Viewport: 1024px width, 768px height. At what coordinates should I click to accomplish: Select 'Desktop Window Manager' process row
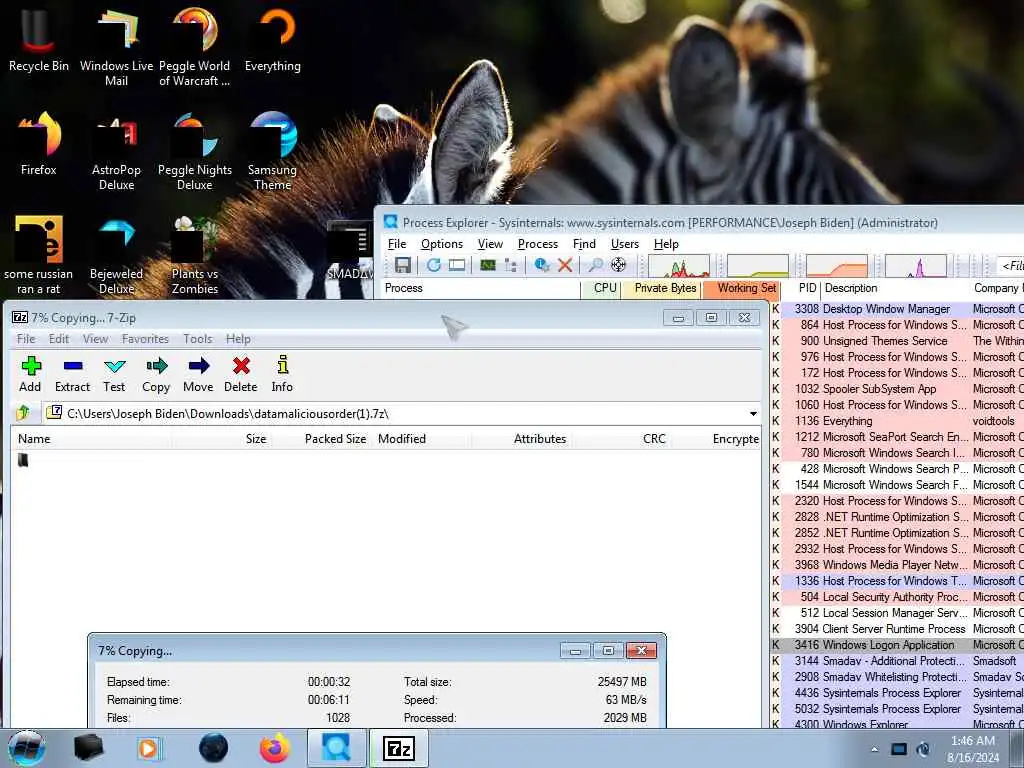click(897, 309)
